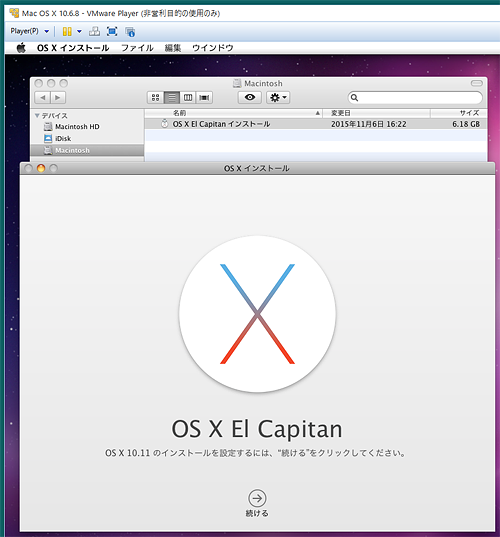Click the Quick Look eye button in Finder
Viewport: 500px width, 537px height.
250,98
